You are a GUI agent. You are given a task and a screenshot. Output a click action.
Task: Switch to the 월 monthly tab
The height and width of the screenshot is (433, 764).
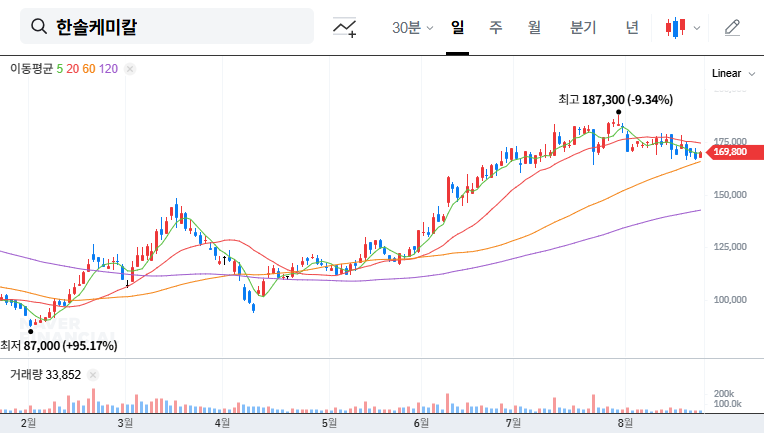(x=535, y=27)
